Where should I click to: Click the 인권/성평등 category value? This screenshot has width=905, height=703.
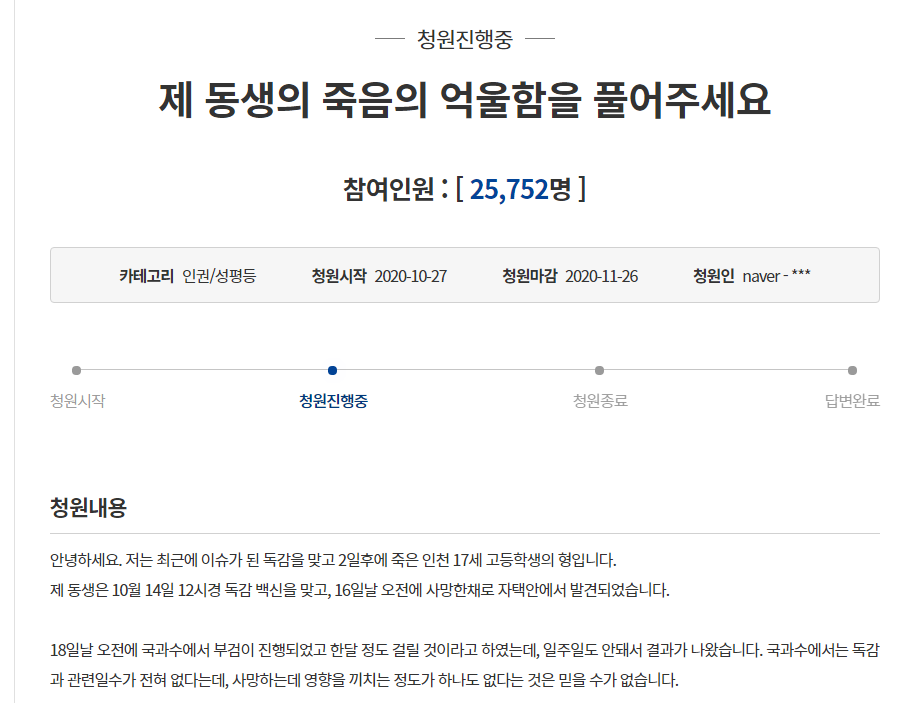click(x=219, y=276)
